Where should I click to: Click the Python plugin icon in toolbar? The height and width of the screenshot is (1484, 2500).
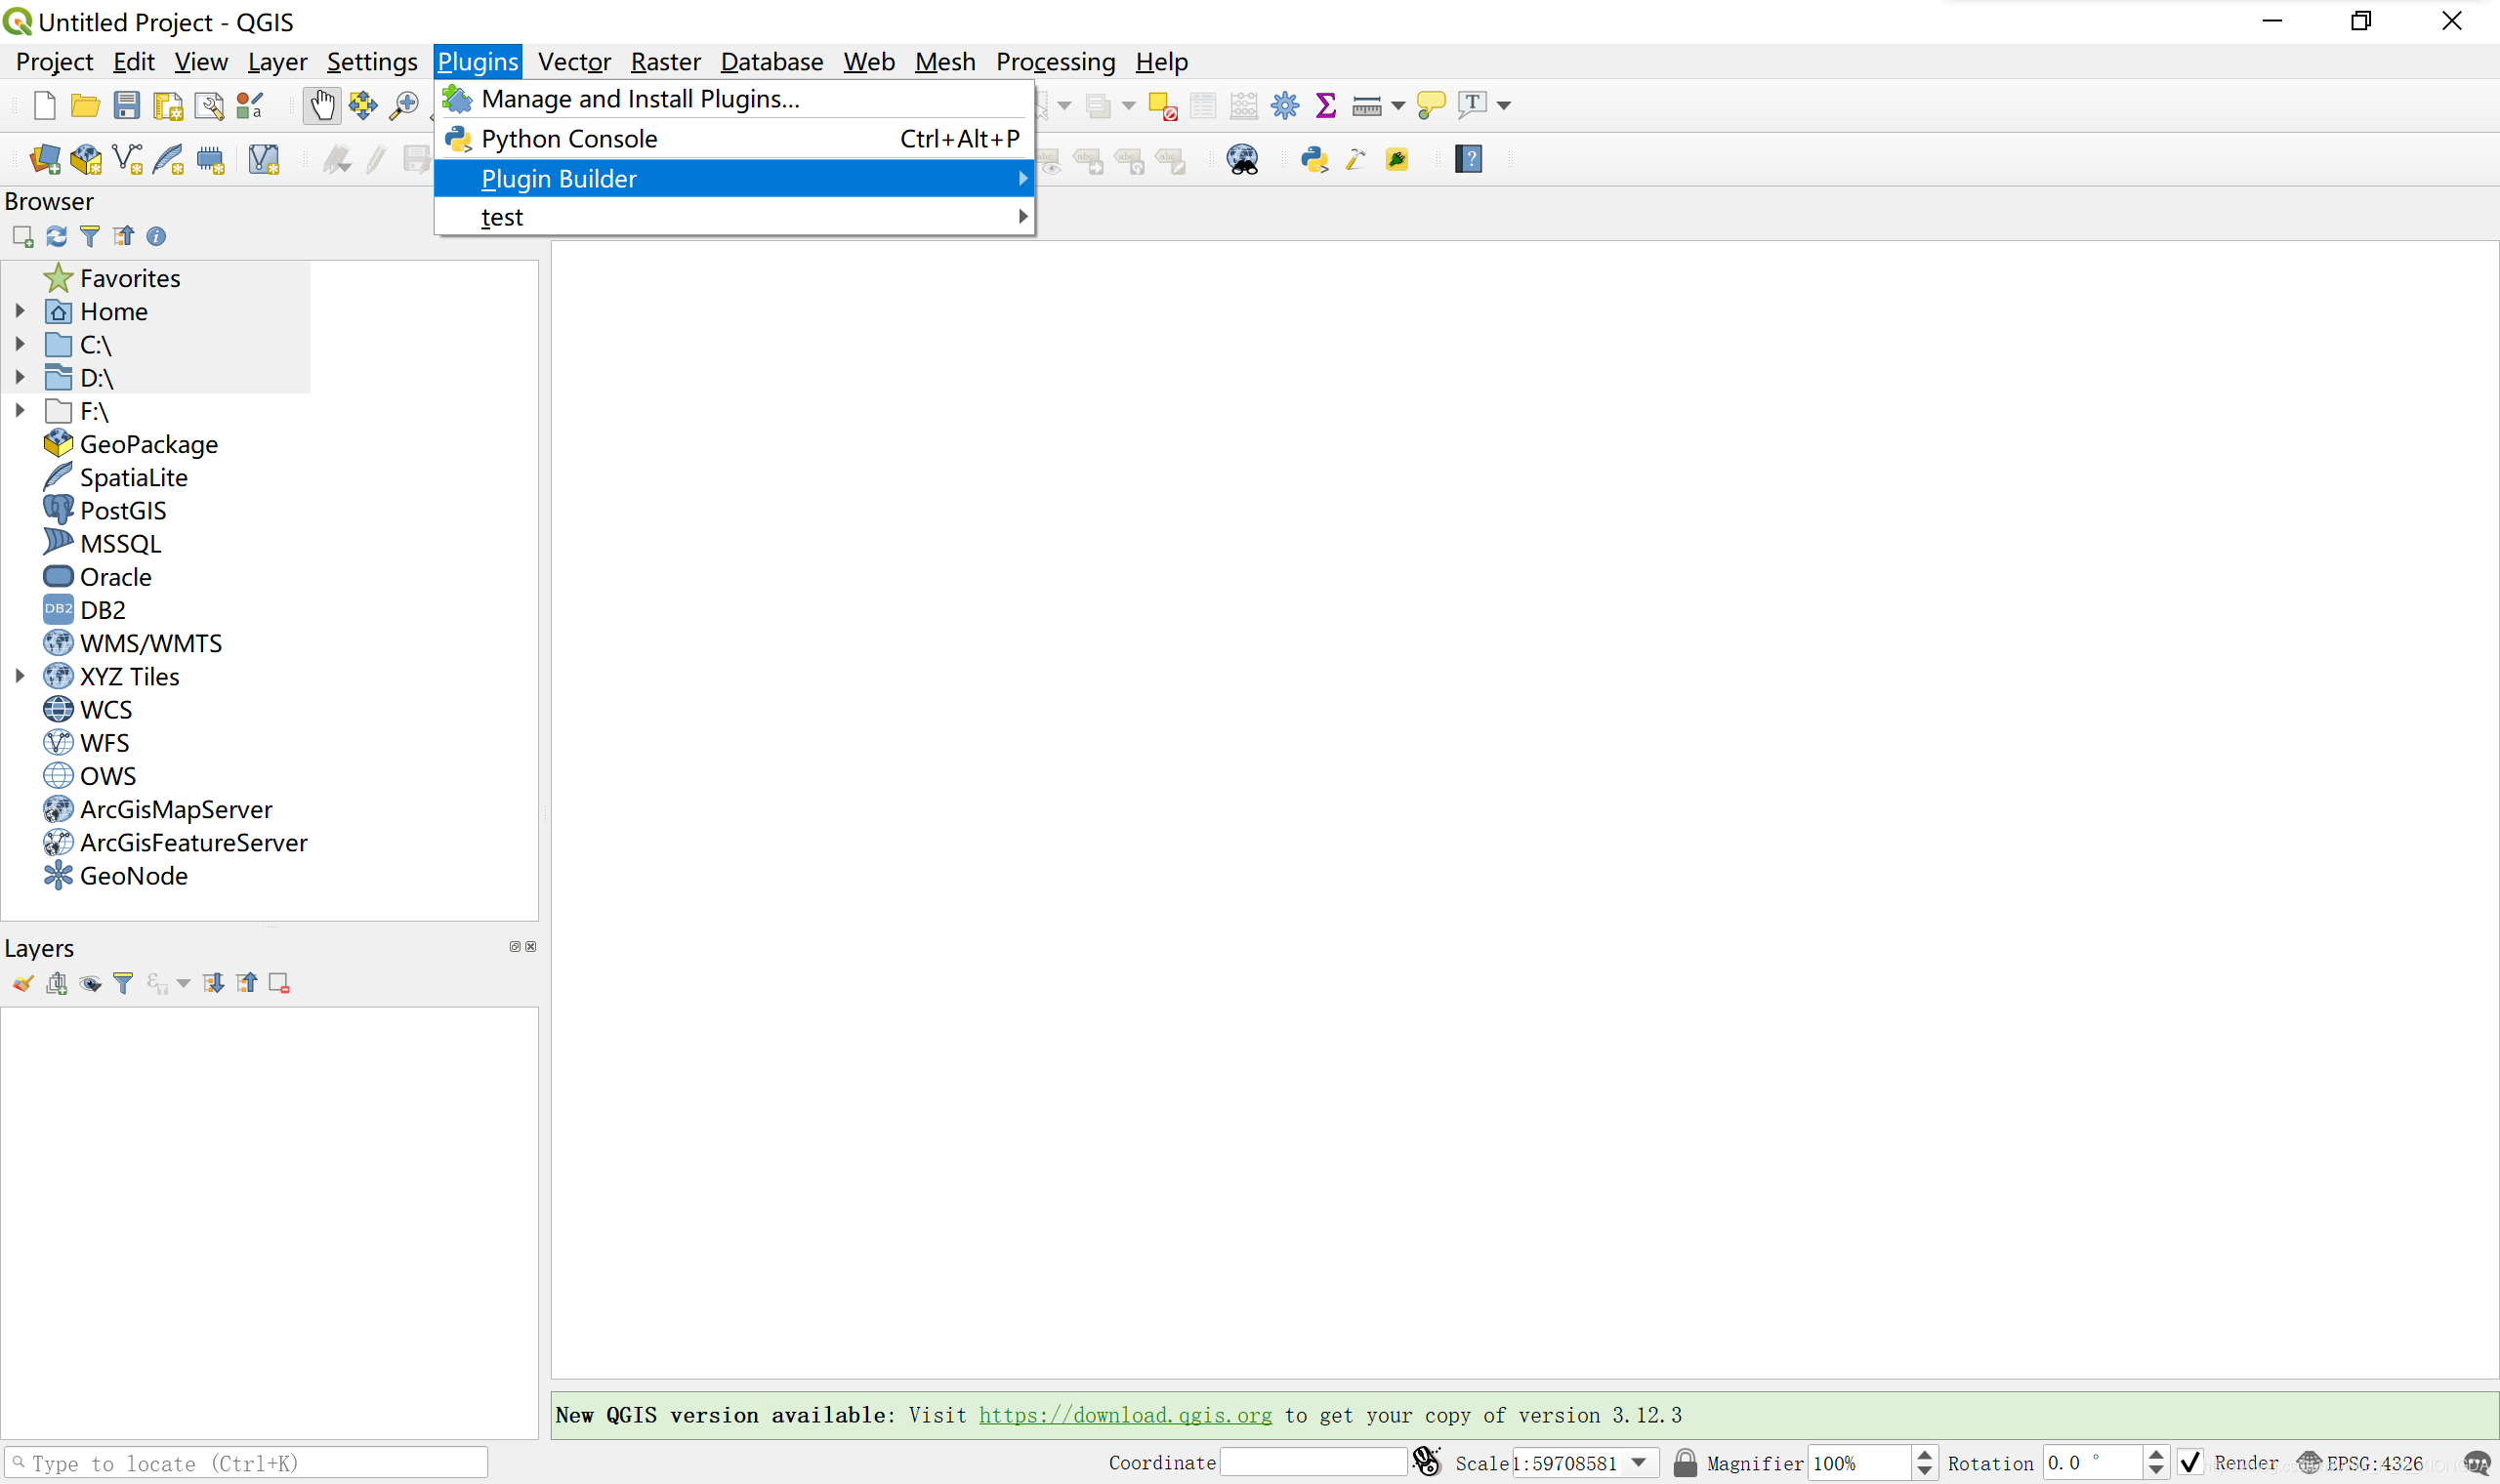point(1314,161)
